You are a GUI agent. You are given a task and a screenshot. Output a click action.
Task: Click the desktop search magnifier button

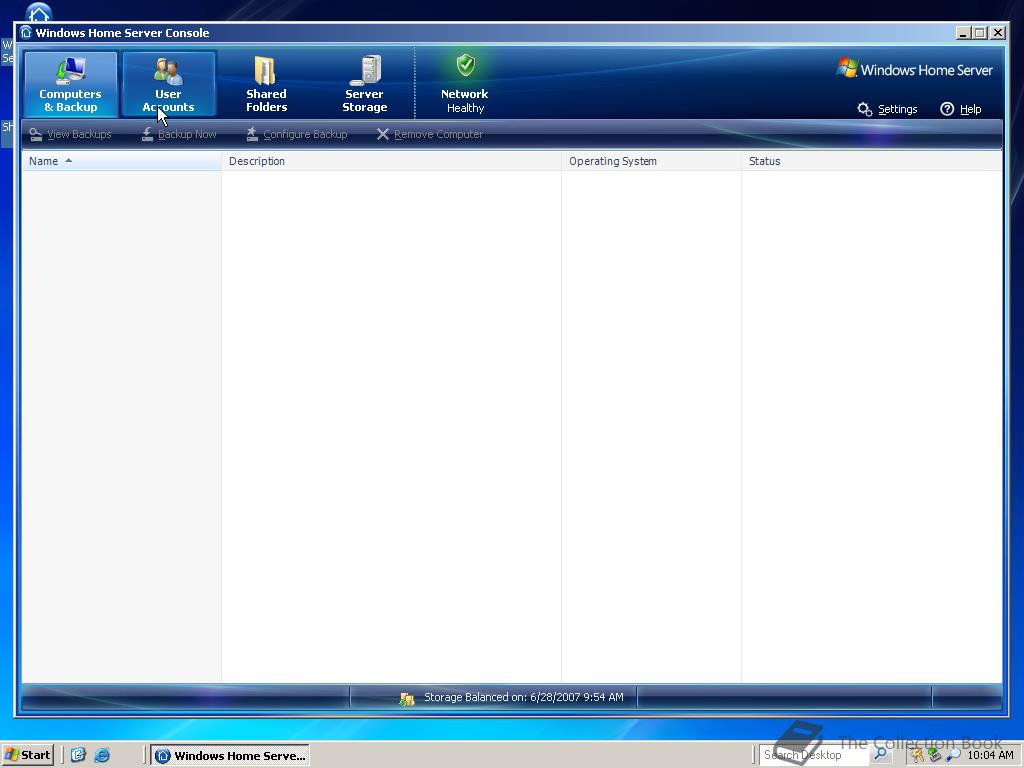[880, 754]
